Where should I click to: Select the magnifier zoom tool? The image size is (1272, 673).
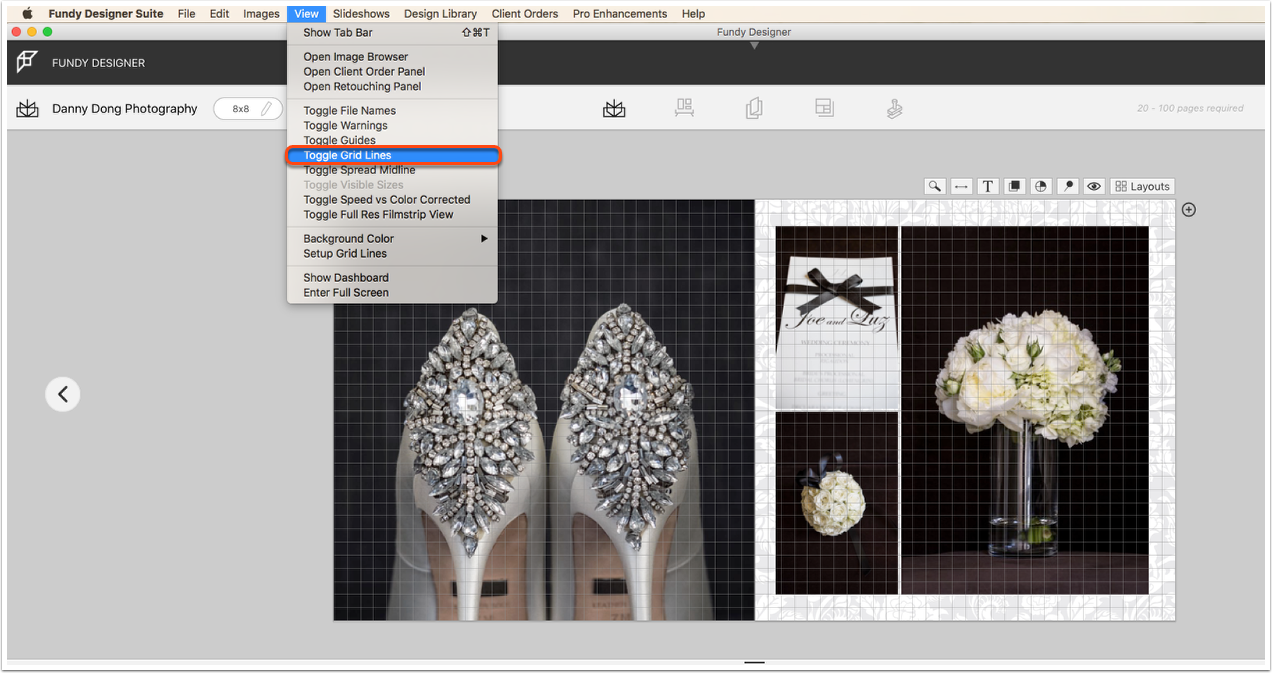click(x=934, y=186)
